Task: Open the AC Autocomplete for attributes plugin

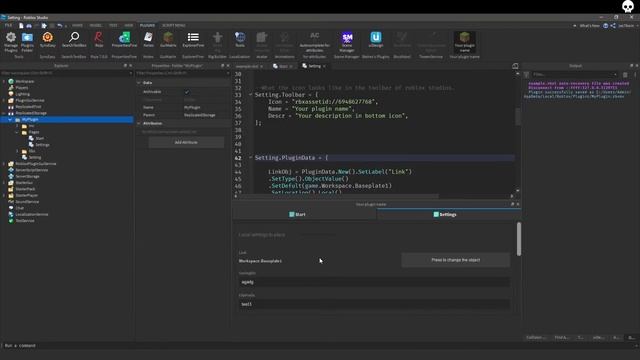Action: pos(314,42)
